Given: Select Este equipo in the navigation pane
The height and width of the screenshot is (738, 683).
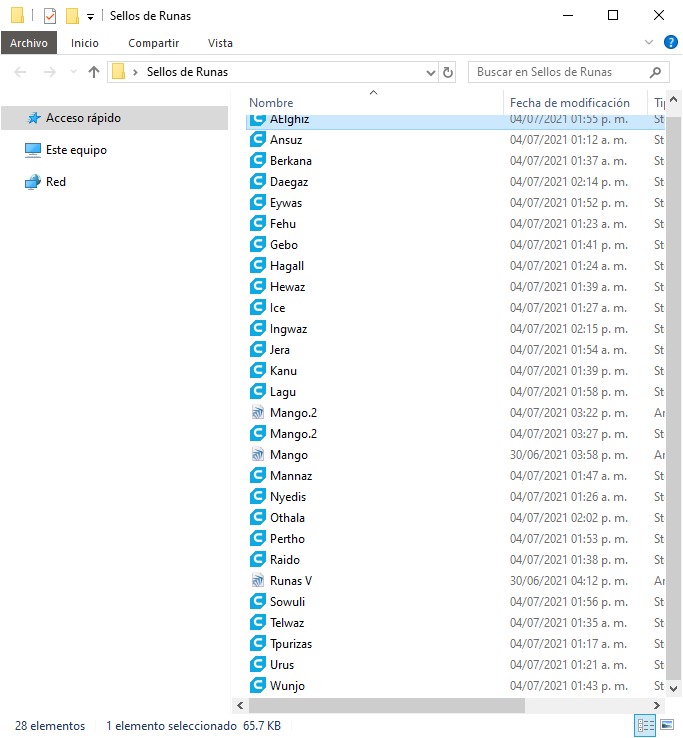Looking at the screenshot, I should 76,150.
